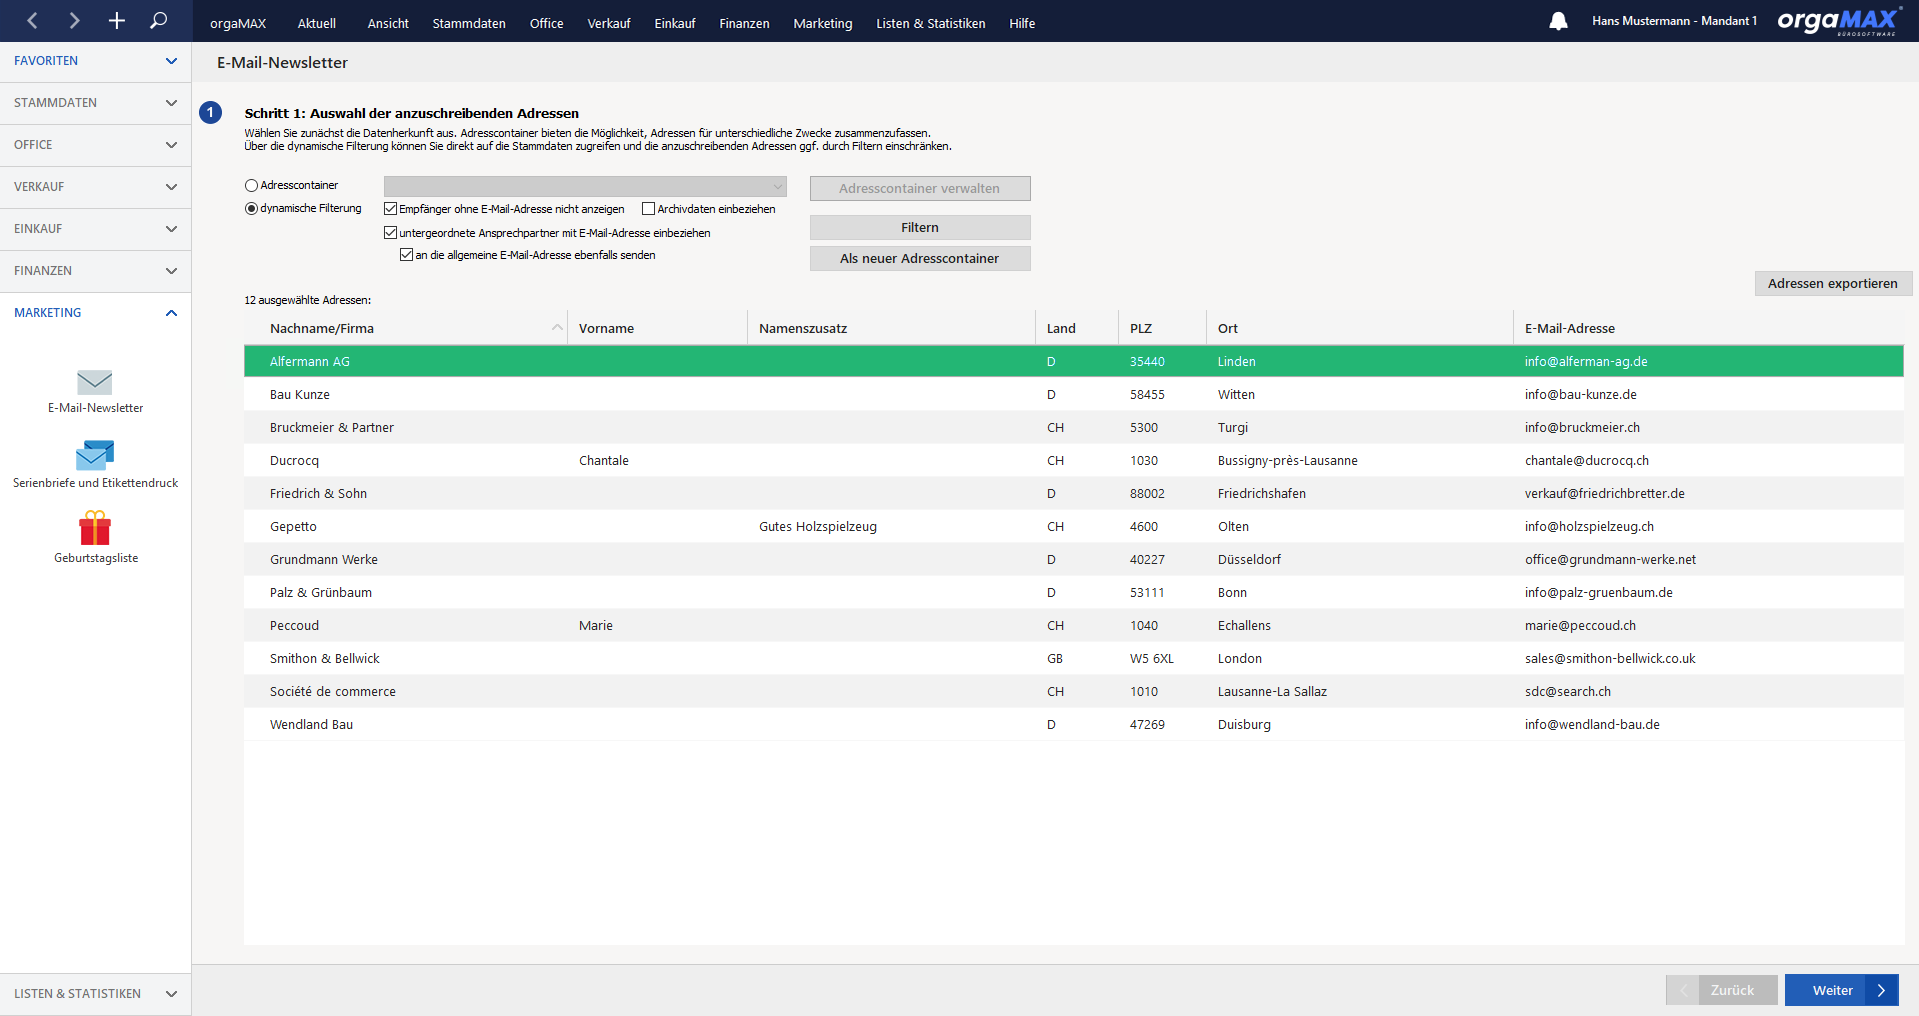Open the Ansicht menu

pyautogui.click(x=388, y=23)
